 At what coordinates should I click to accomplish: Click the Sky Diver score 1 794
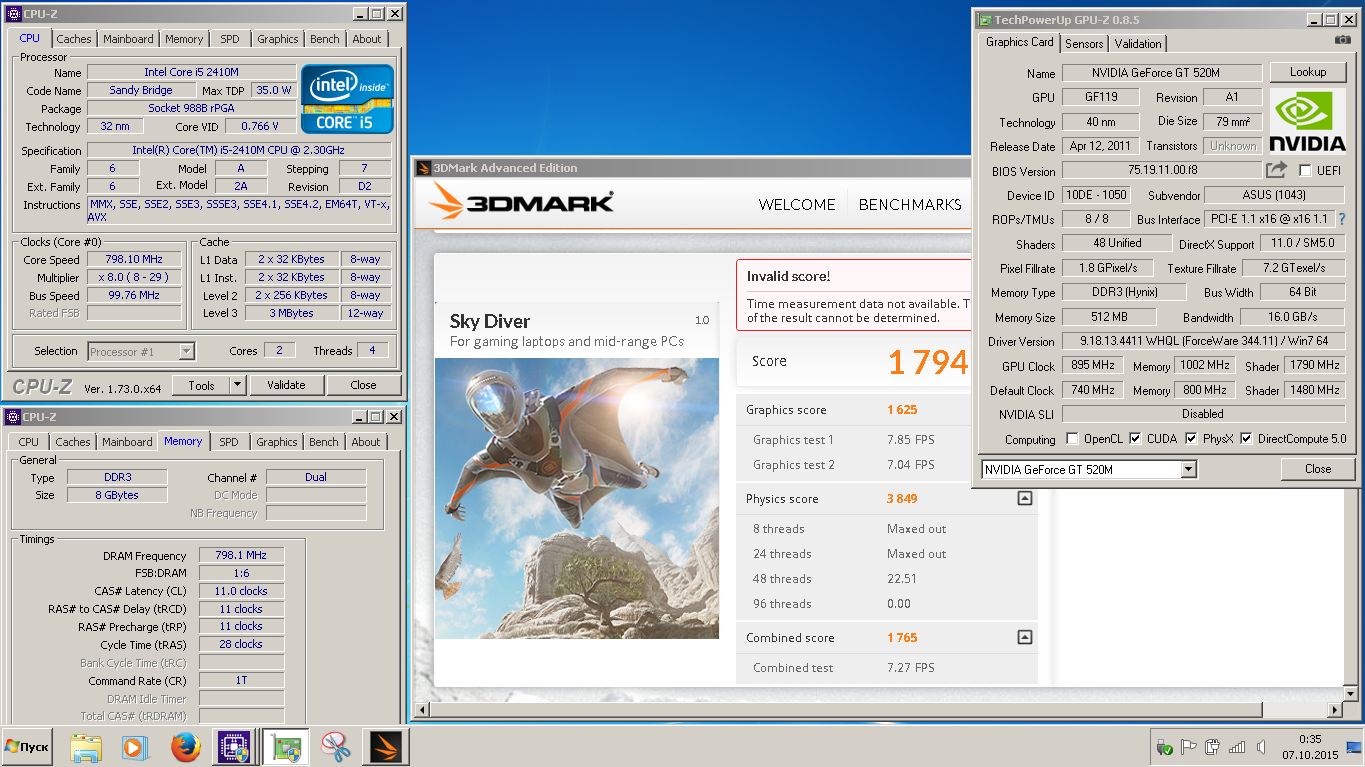pos(929,362)
